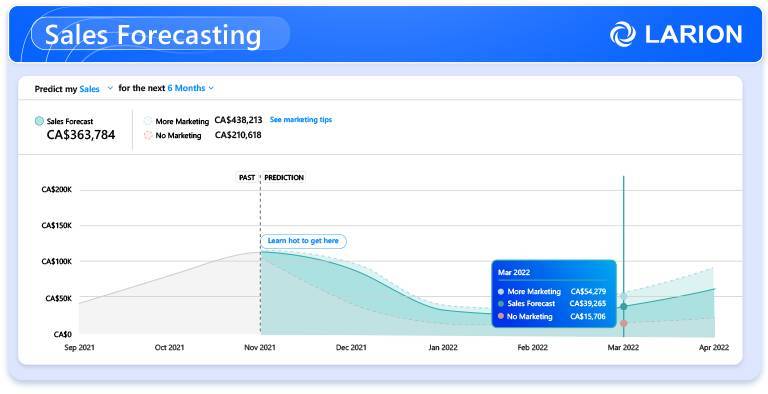
Task: Click the PREDICTION label on the chart
Action: click(284, 177)
